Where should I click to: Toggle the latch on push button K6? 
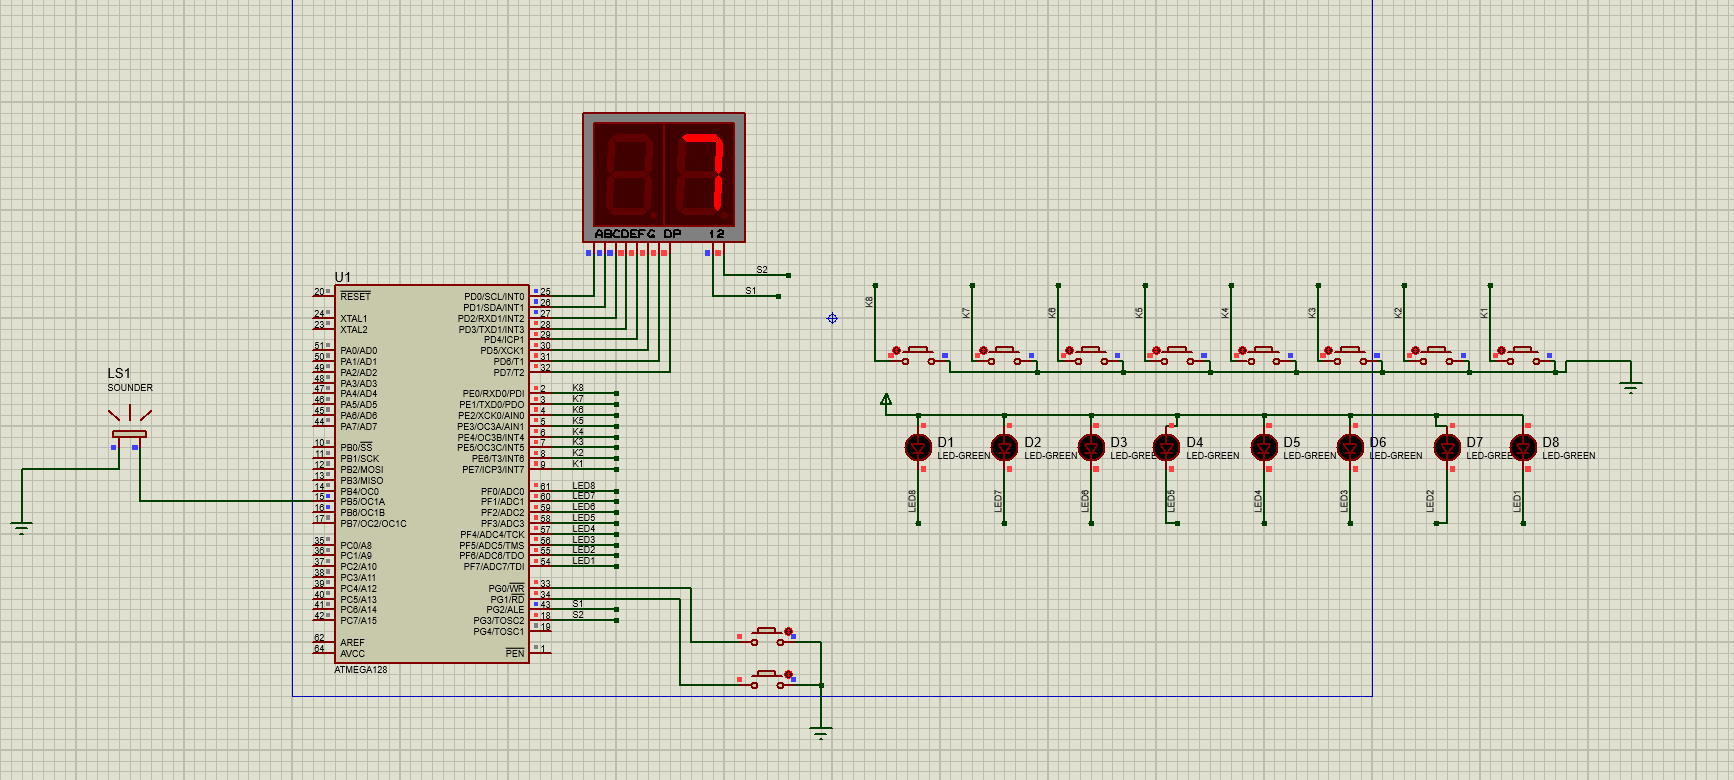coord(1069,350)
